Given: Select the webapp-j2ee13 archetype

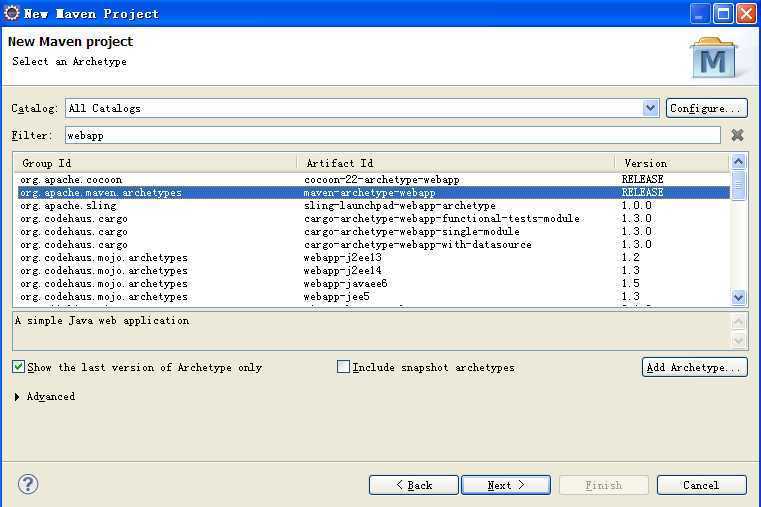Looking at the screenshot, I should [x=373, y=258].
